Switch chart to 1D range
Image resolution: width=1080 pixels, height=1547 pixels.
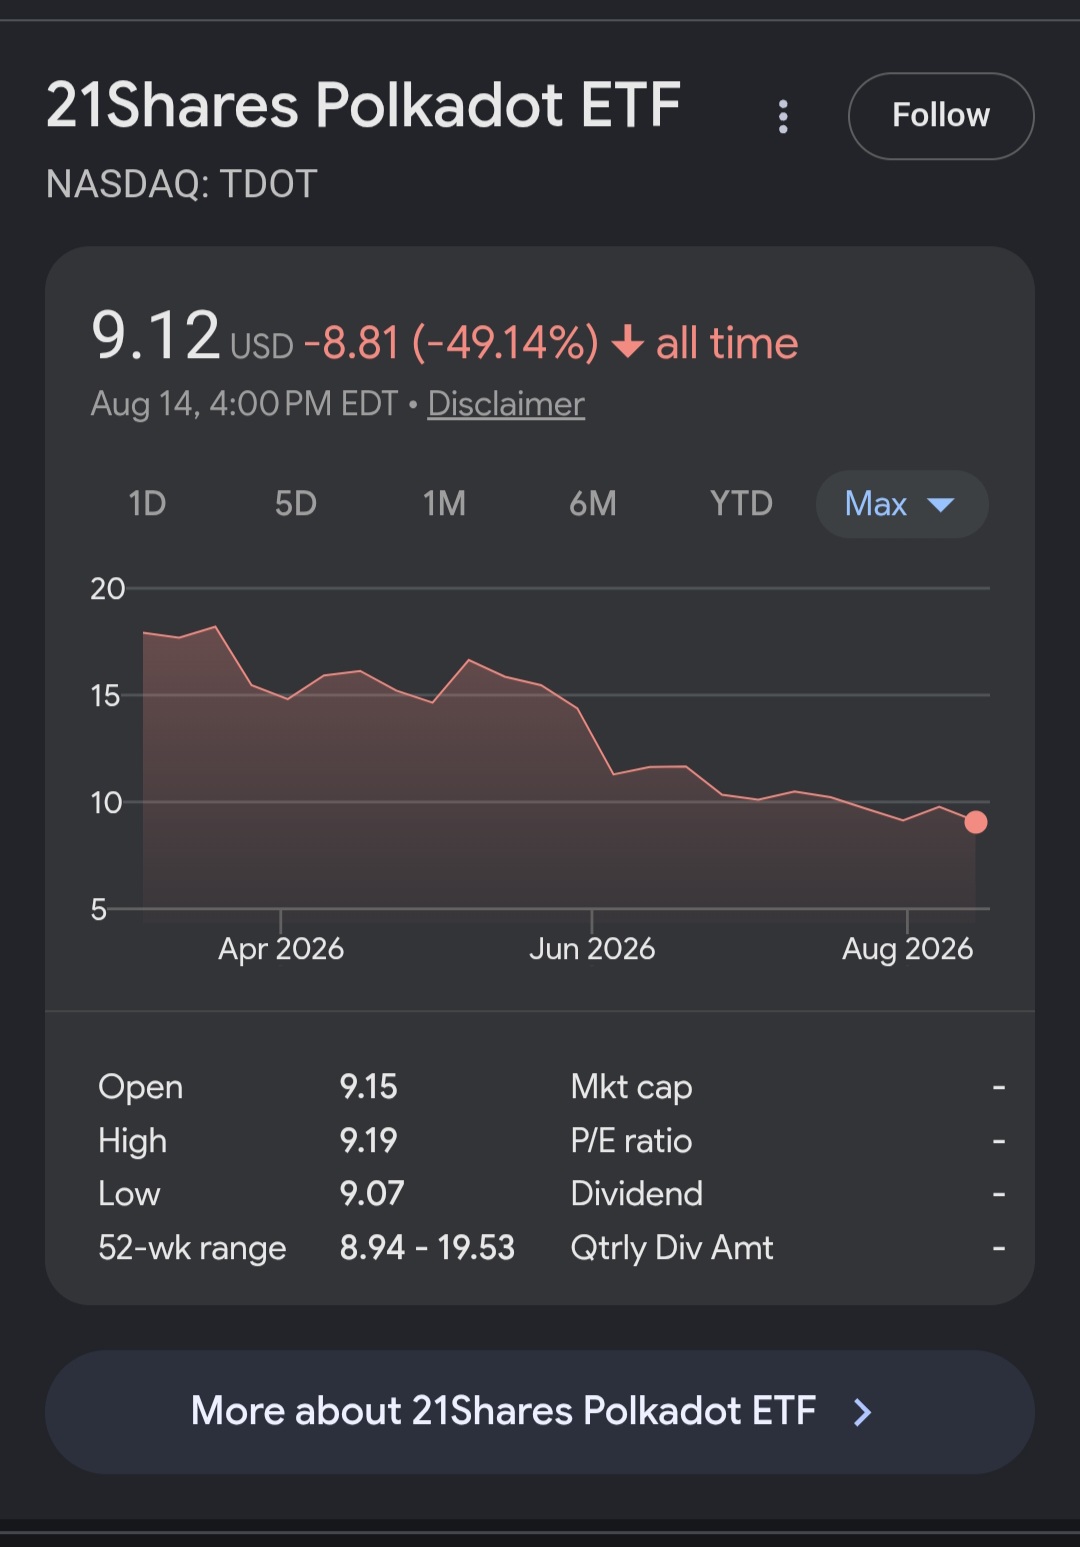coord(147,503)
